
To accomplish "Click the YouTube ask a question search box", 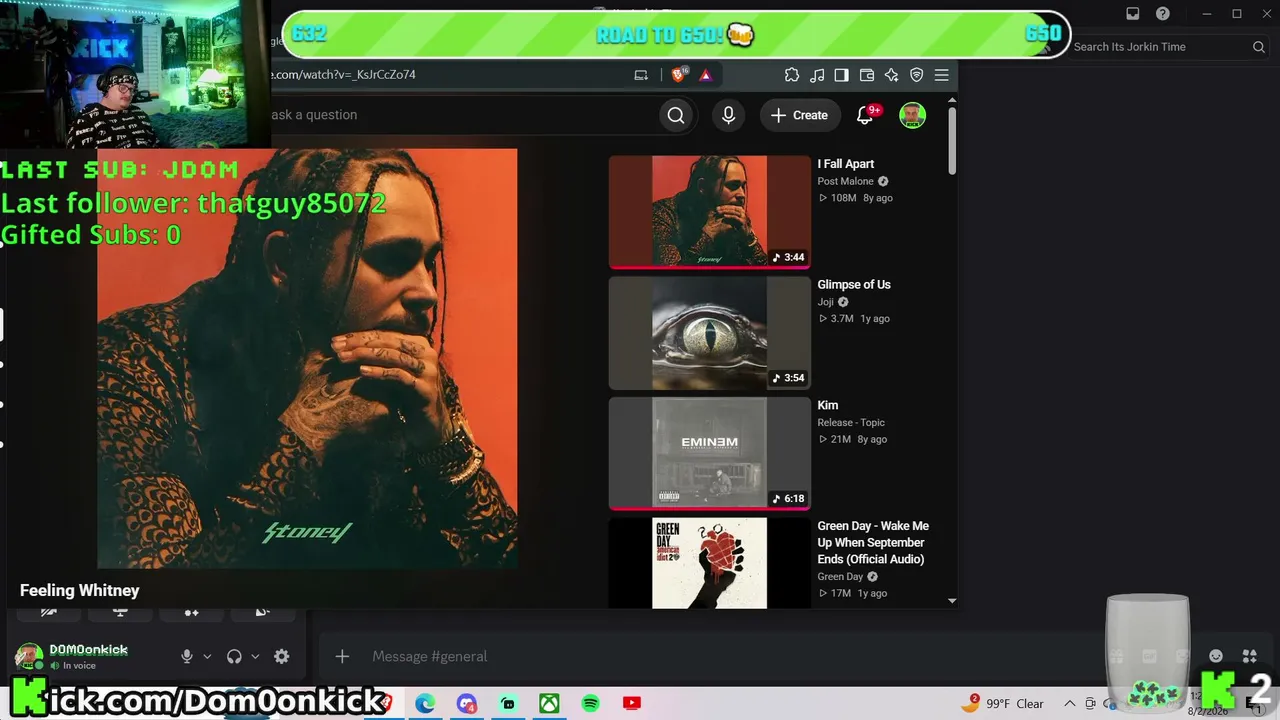I will [x=460, y=115].
